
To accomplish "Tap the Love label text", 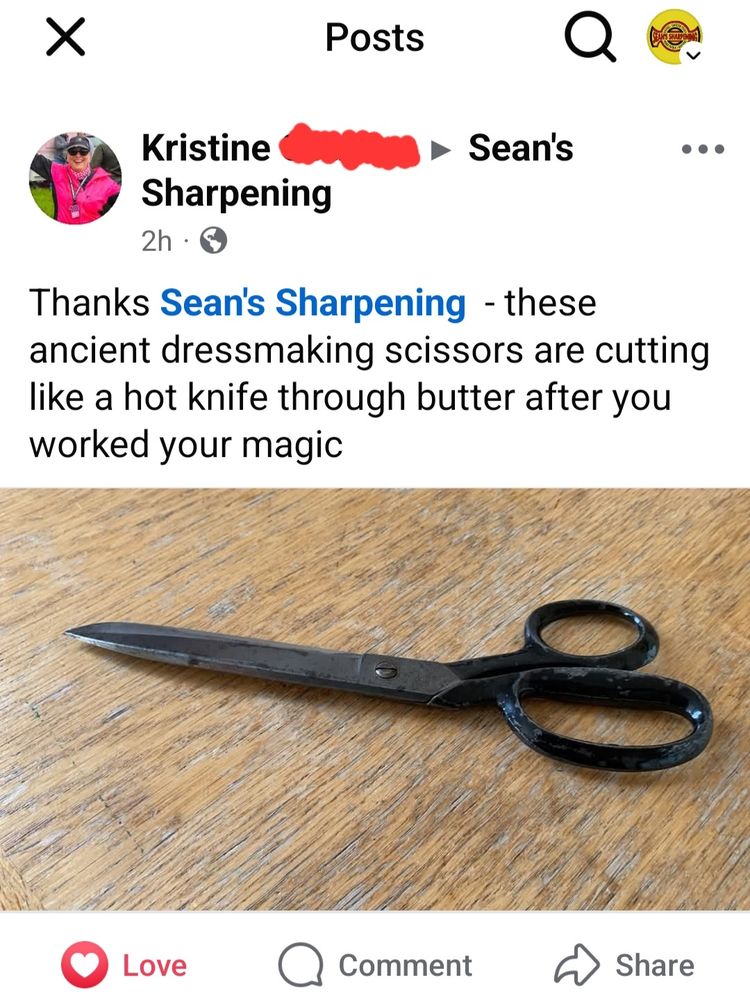I will pyautogui.click(x=155, y=966).
